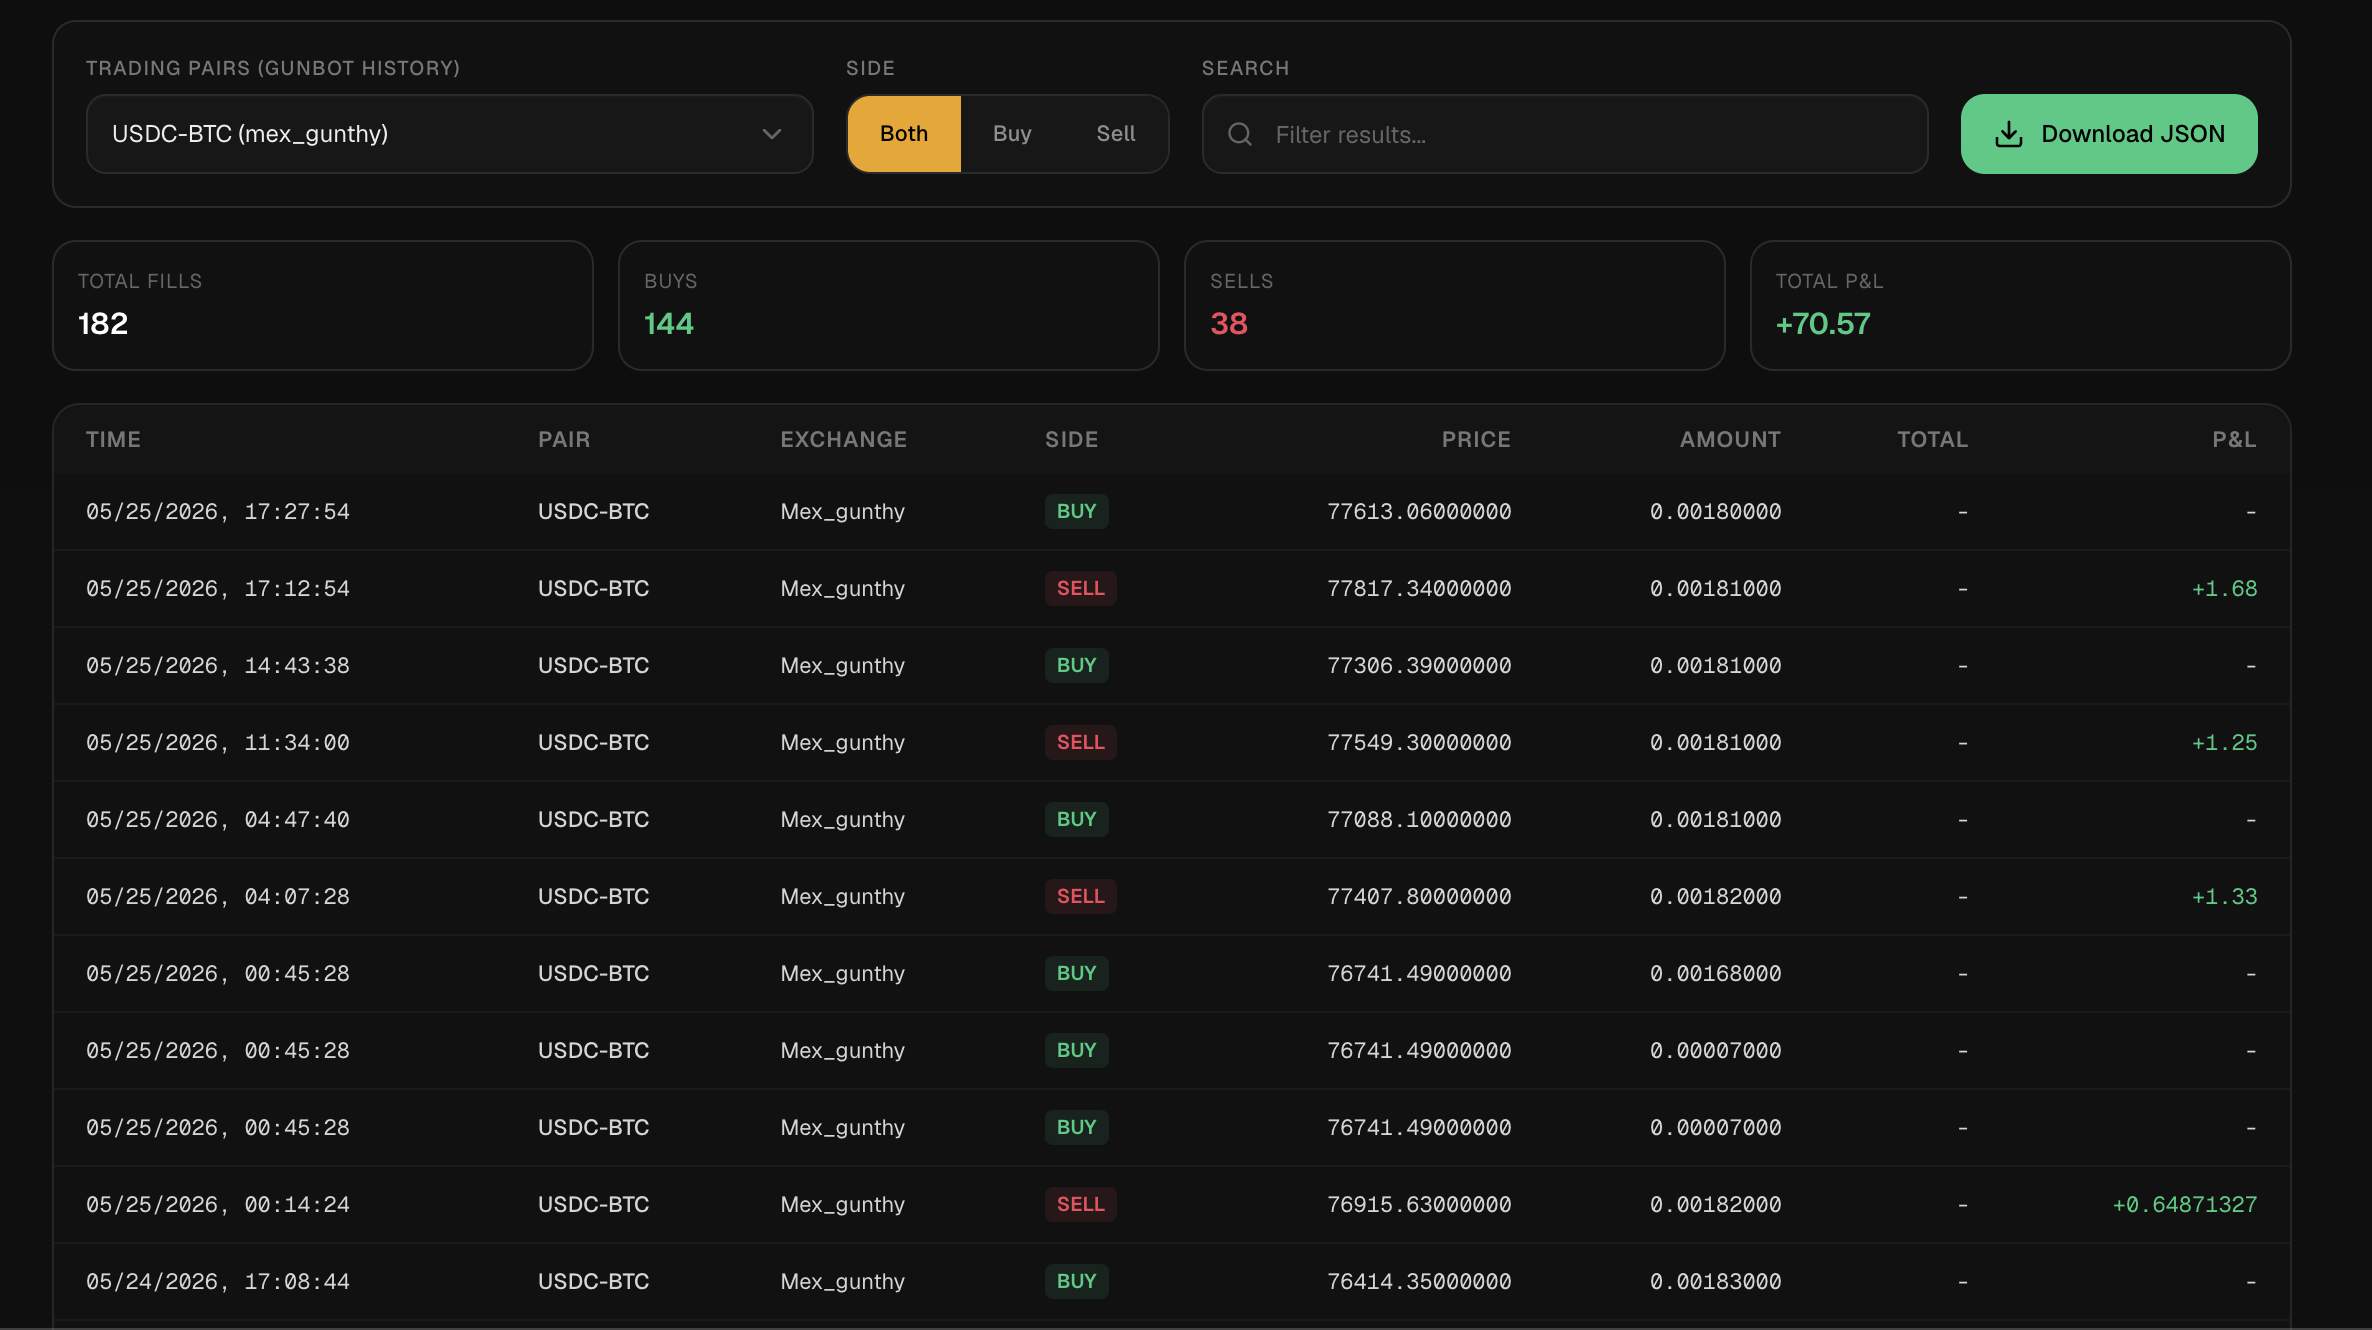
Task: Click price 77817.34000000
Action: pyautogui.click(x=1419, y=589)
